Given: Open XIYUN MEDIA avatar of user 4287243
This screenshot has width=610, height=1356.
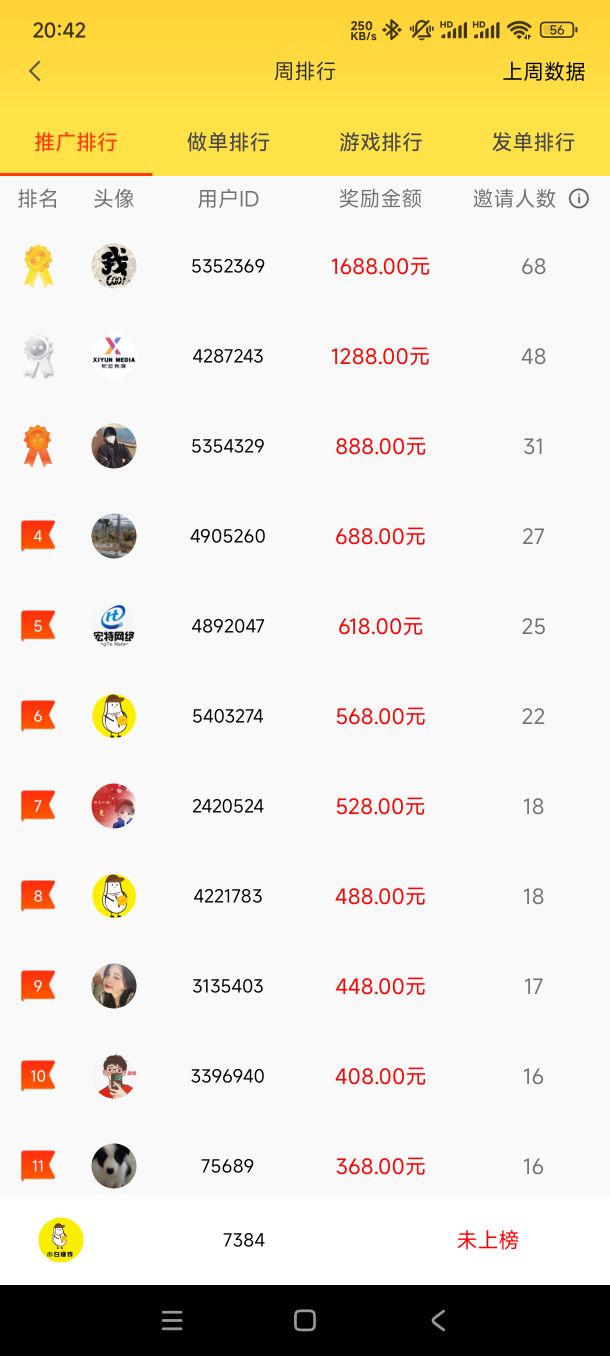Looking at the screenshot, I should coord(114,356).
